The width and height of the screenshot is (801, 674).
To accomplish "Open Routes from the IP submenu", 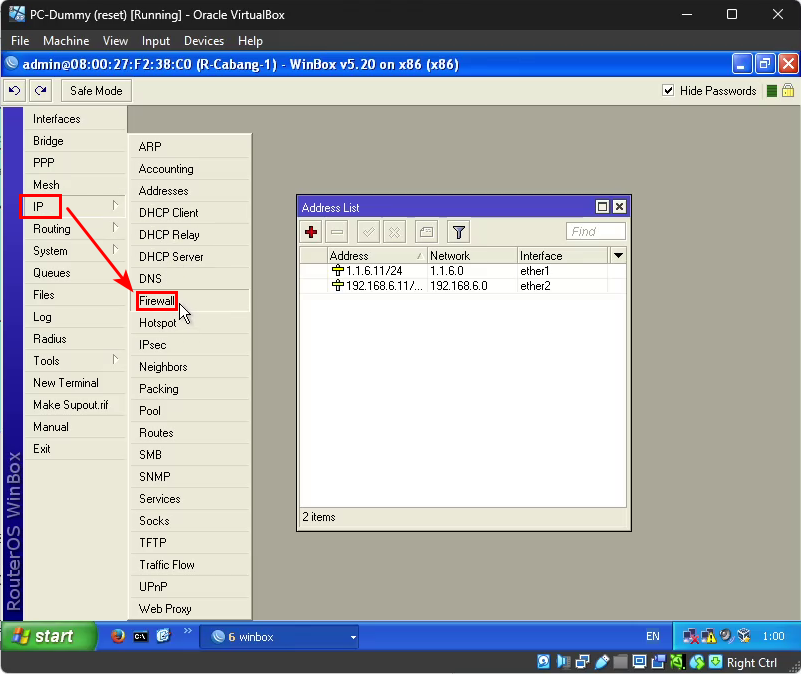I will click(190, 433).
